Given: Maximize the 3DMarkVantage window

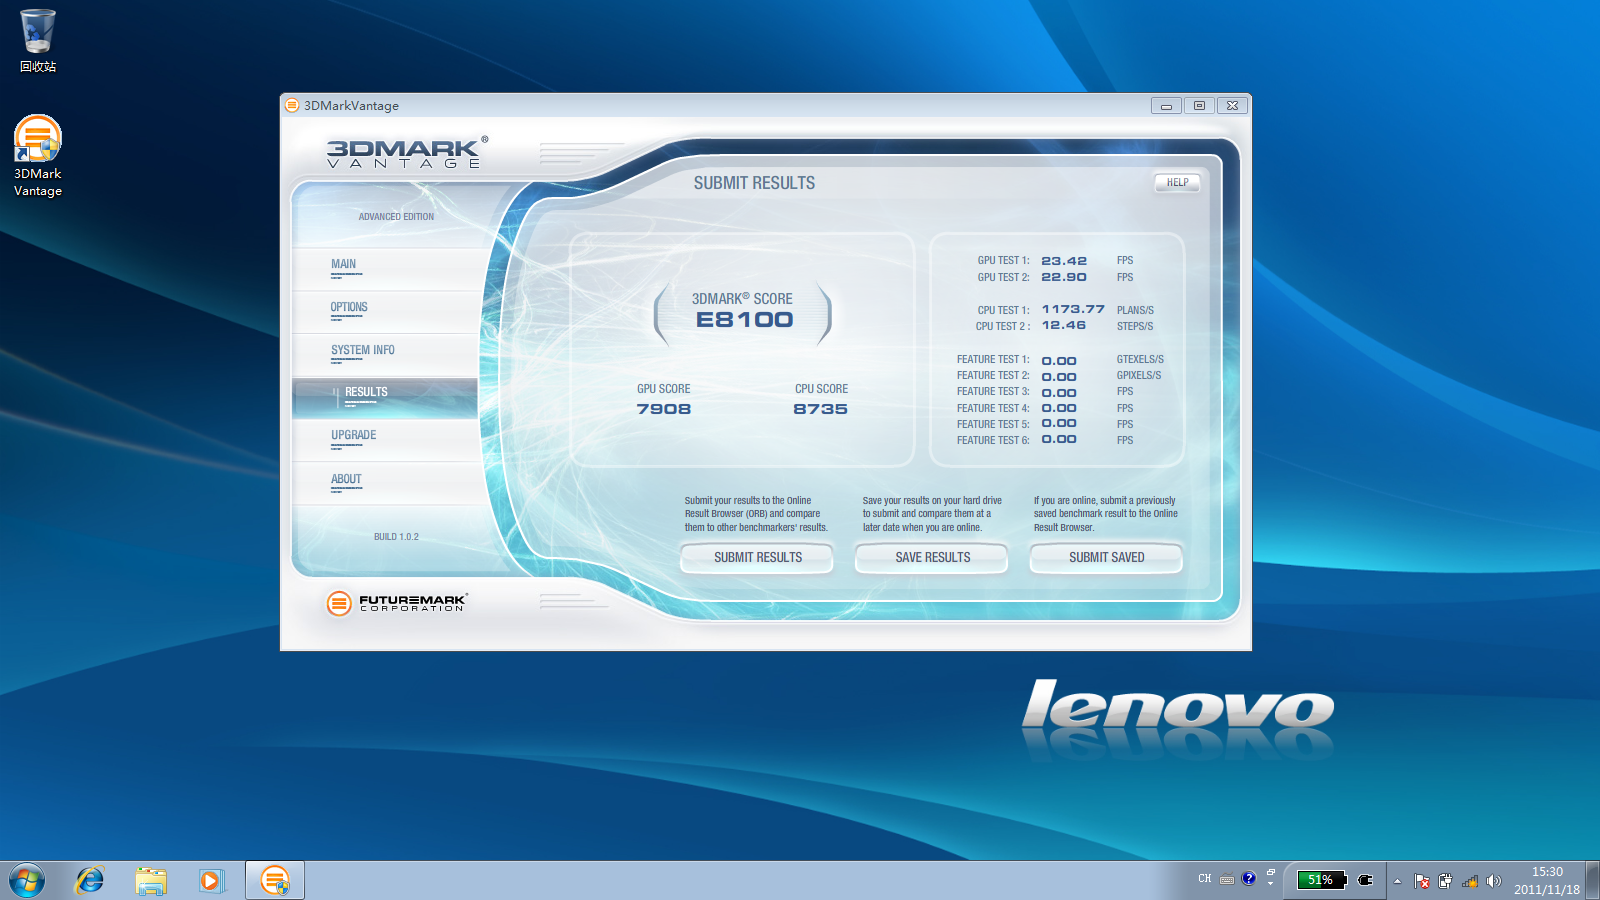Looking at the screenshot, I should (1199, 105).
